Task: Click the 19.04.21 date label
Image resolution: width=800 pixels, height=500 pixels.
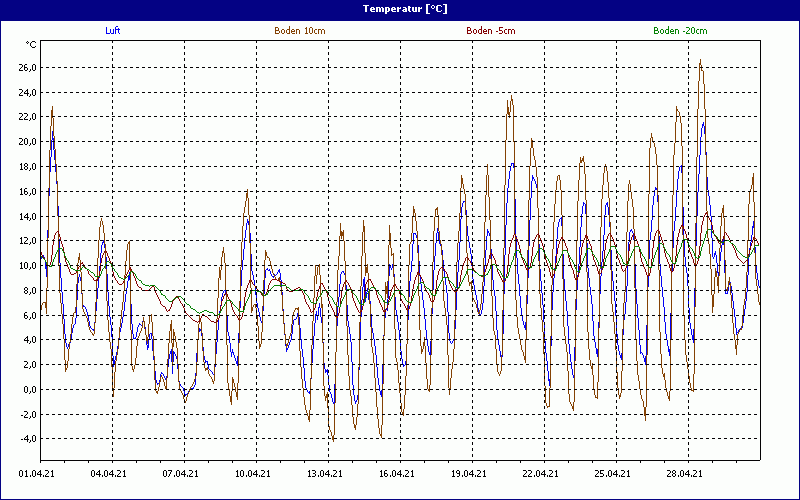Action: [x=469, y=474]
